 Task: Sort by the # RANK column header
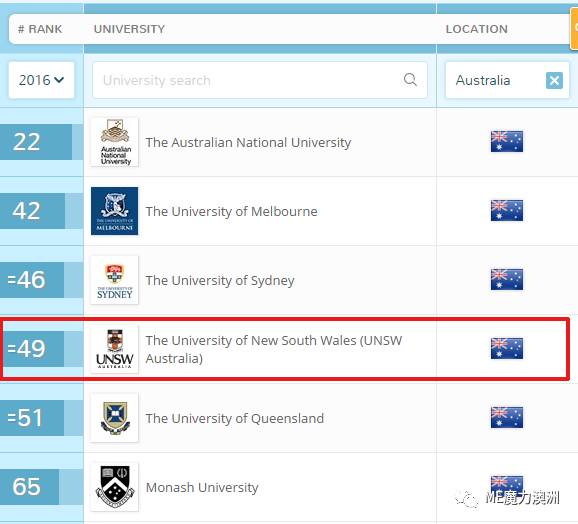[40, 29]
